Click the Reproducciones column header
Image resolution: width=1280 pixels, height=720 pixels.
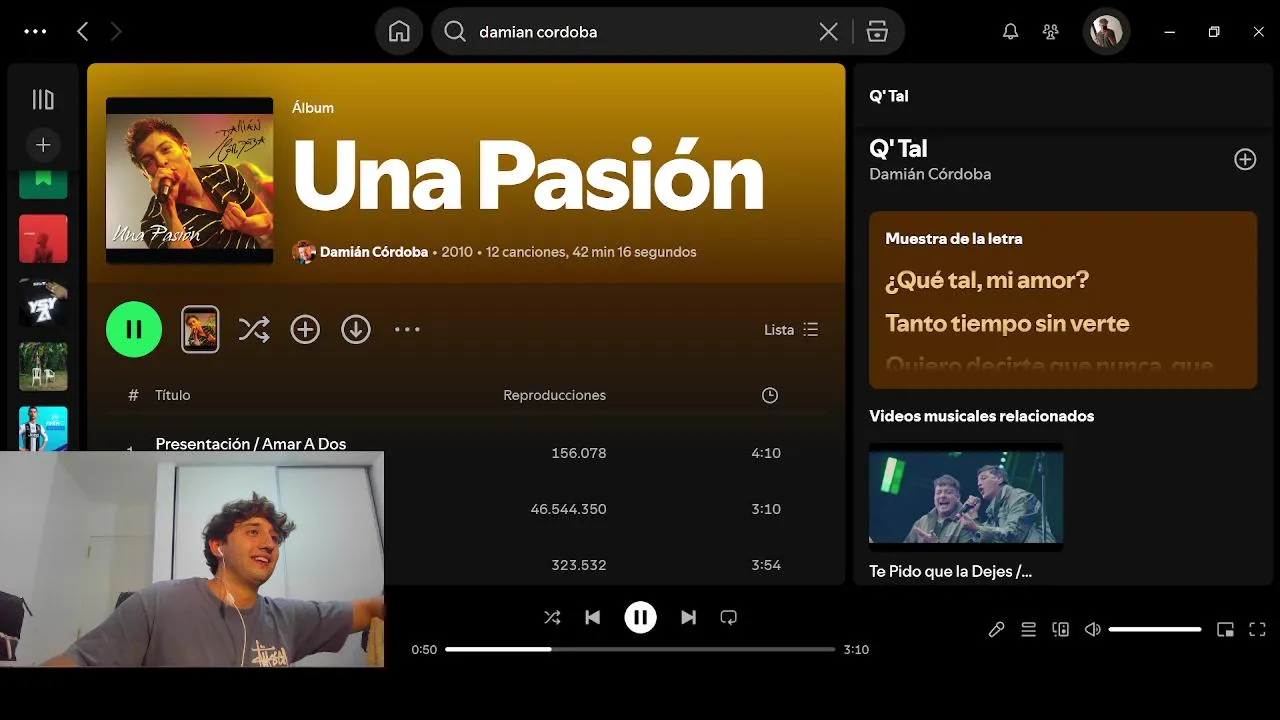tap(554, 395)
